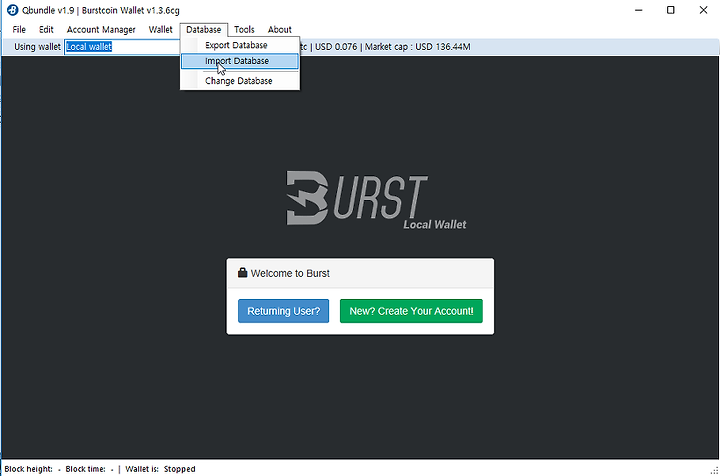Click the window resize grip in status bar
720x476 pixels.
(x=714, y=470)
